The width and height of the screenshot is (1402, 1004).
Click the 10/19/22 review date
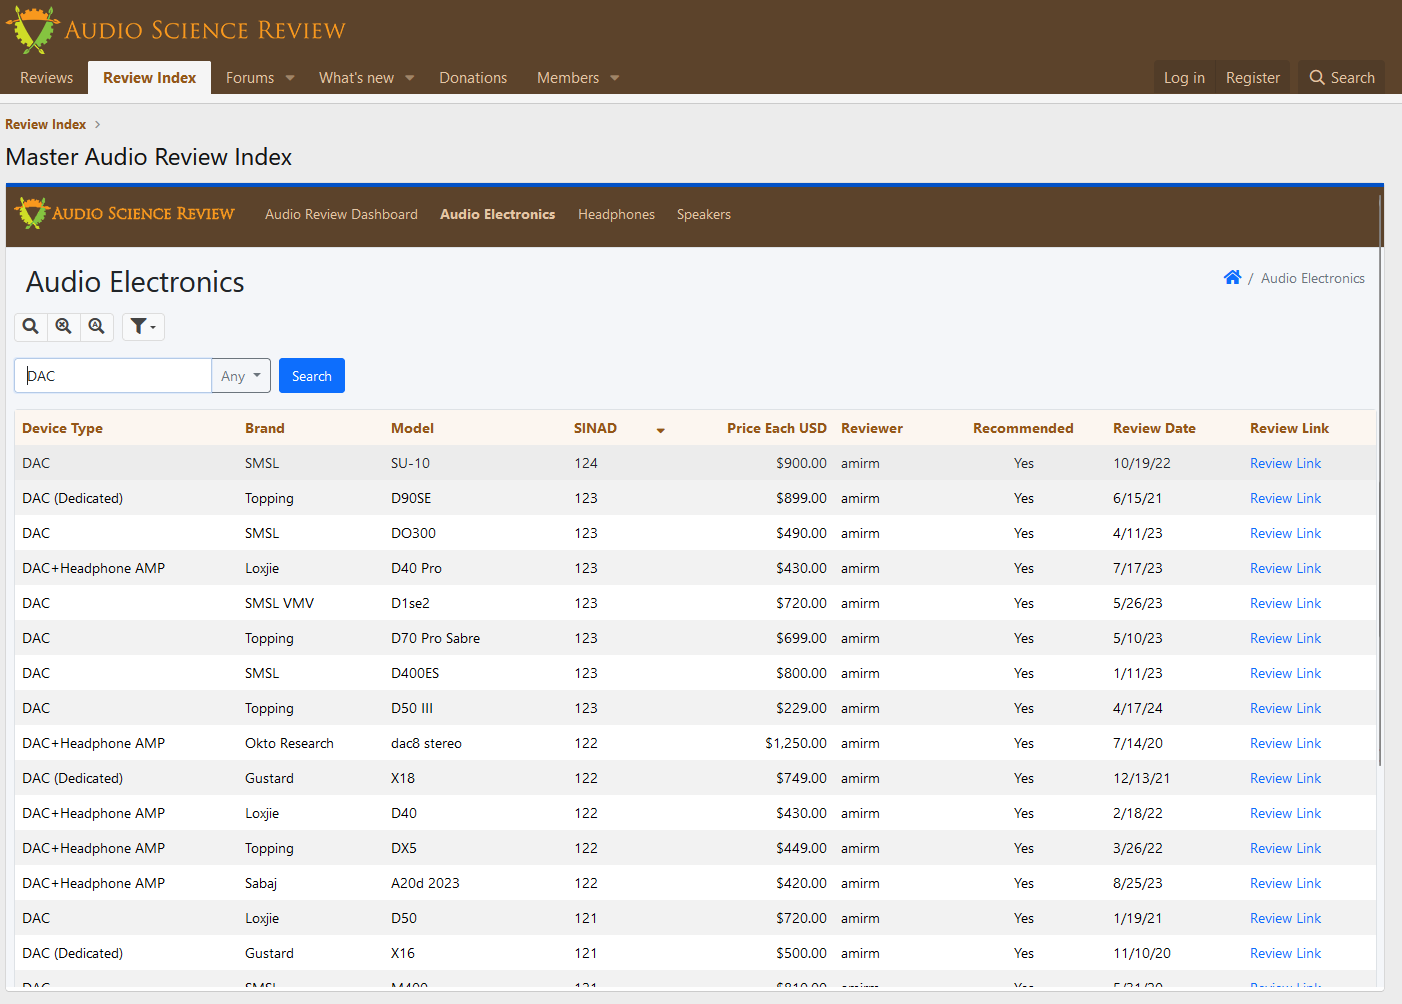[x=1142, y=463]
